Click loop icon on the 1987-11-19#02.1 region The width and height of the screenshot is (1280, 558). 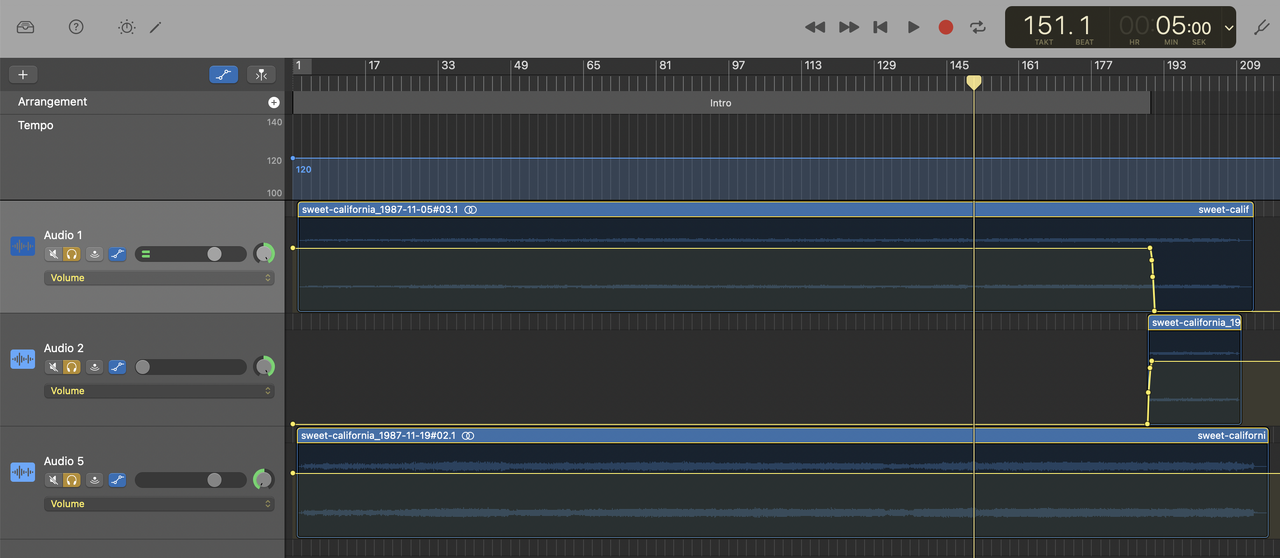[x=468, y=436]
